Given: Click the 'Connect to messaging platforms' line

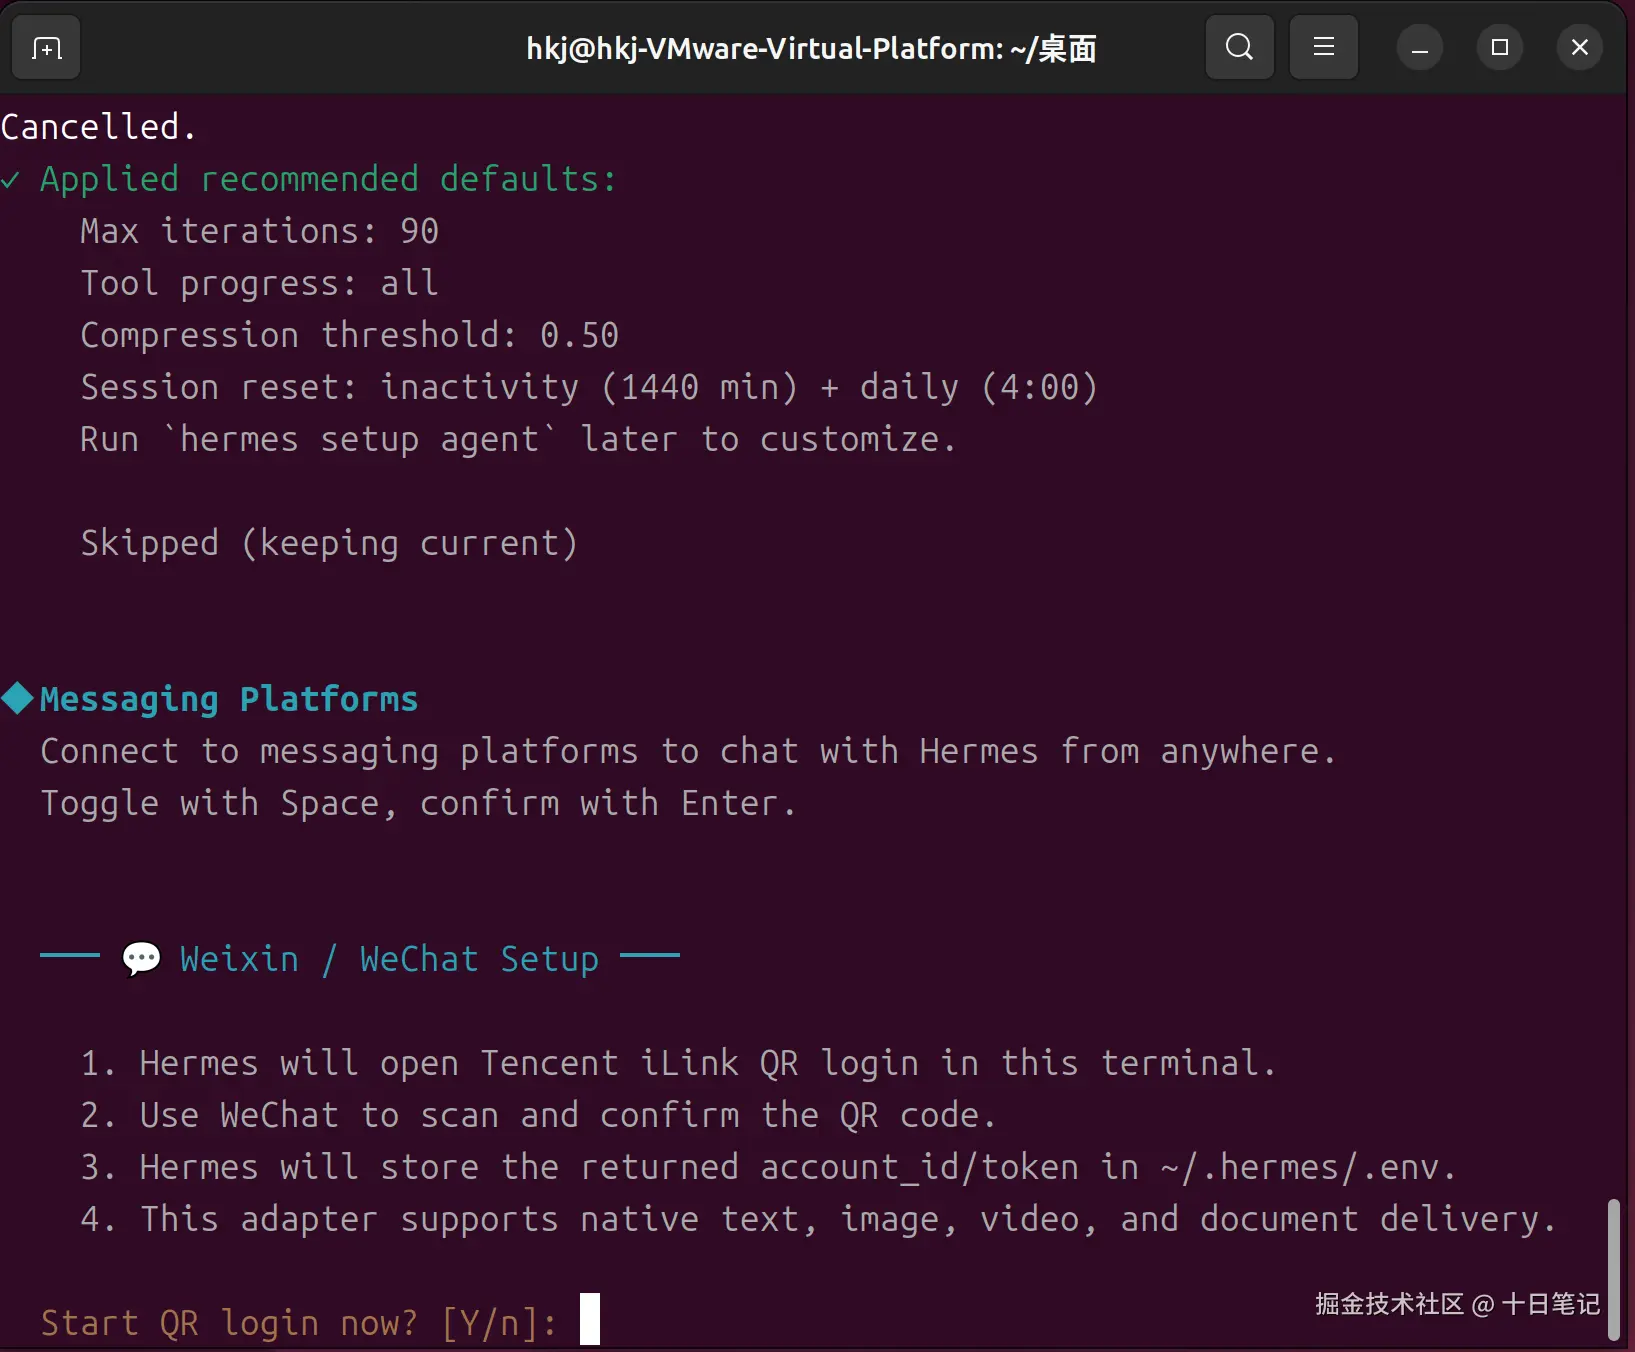Looking at the screenshot, I should pyautogui.click(x=688, y=751).
